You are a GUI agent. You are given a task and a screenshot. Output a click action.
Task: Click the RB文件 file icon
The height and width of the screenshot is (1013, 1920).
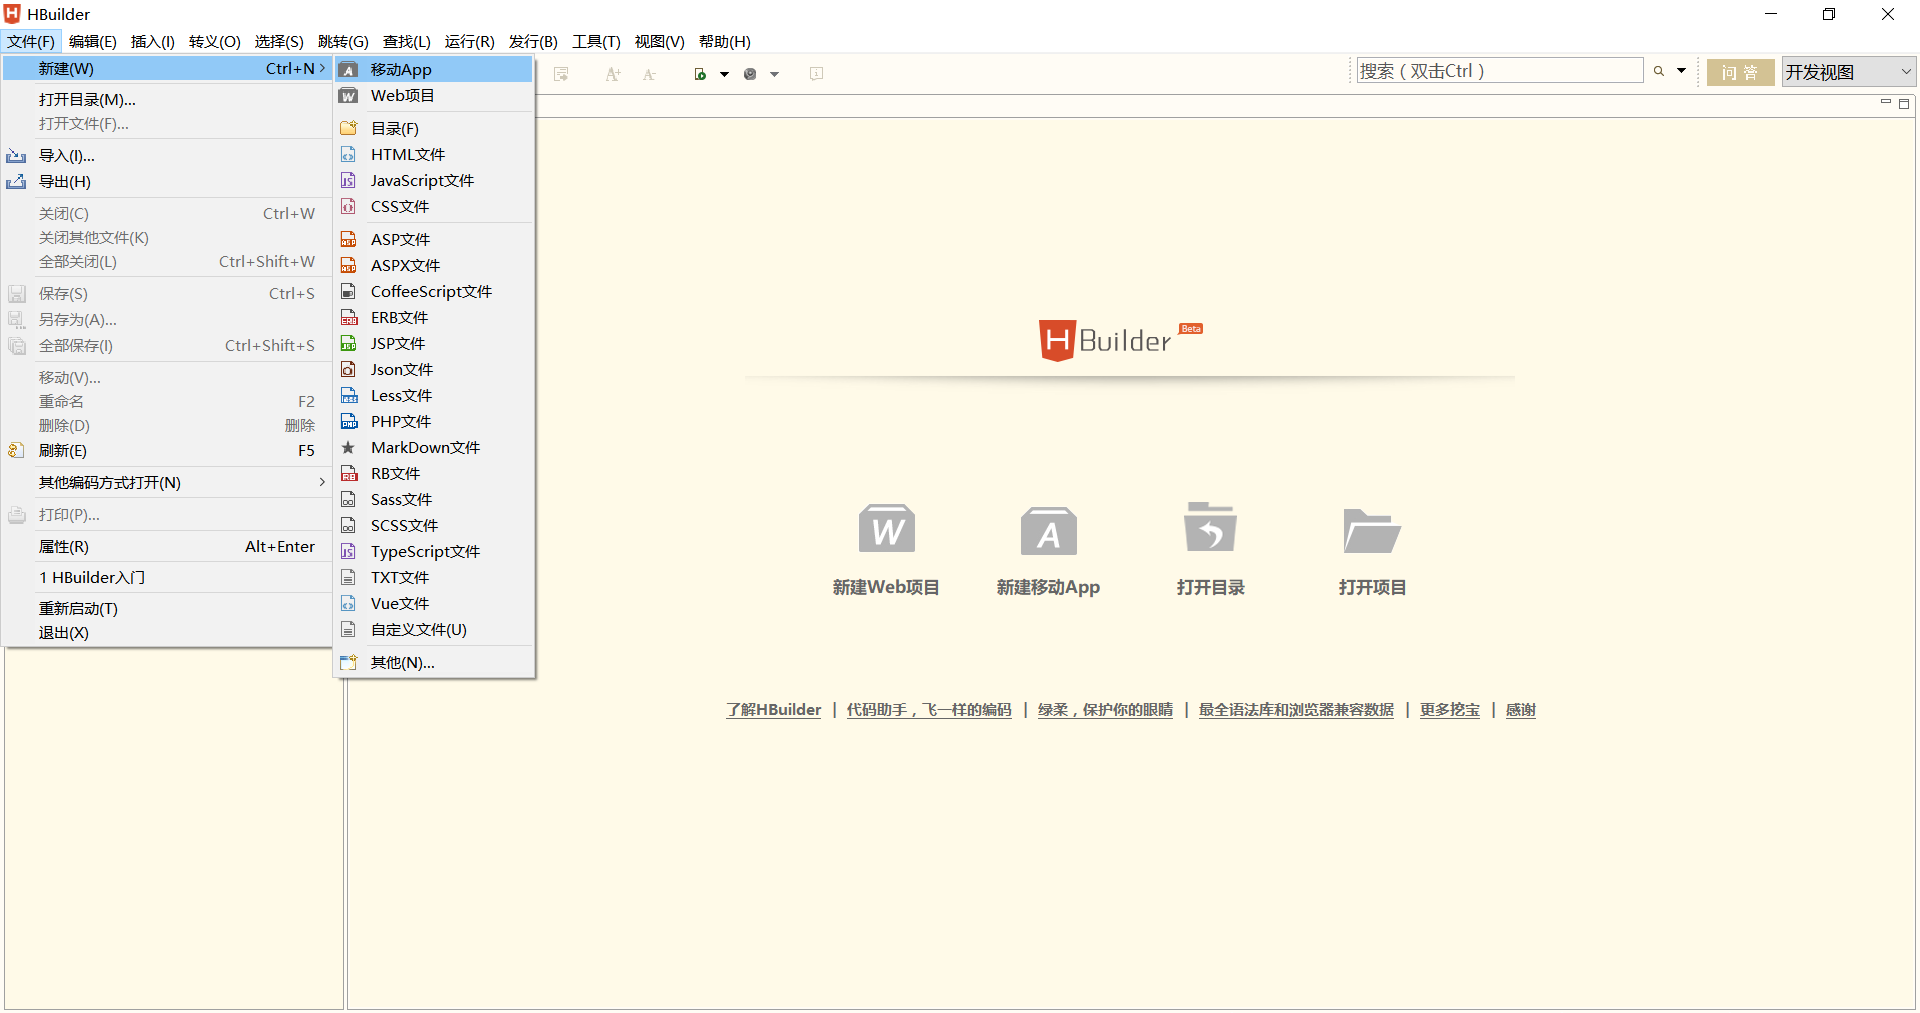pos(348,473)
